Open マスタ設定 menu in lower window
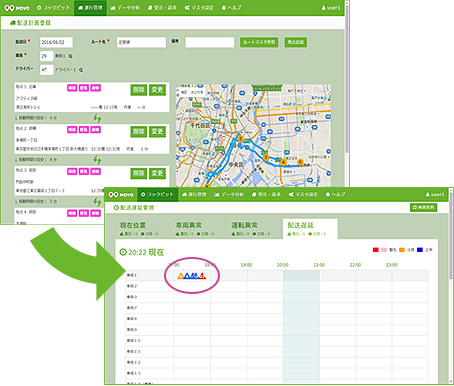 point(303,194)
